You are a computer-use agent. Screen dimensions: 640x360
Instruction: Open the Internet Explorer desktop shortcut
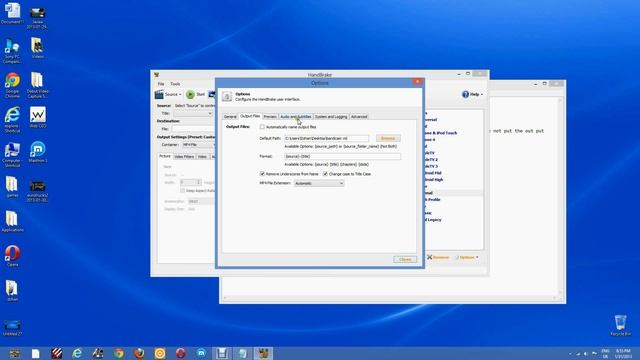[12, 120]
